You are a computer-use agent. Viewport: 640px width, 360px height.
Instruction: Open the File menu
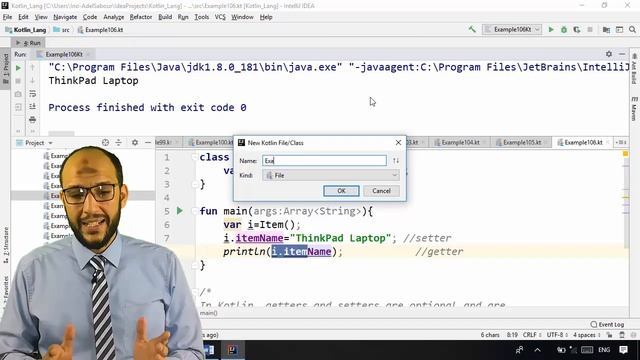tap(7, 17)
